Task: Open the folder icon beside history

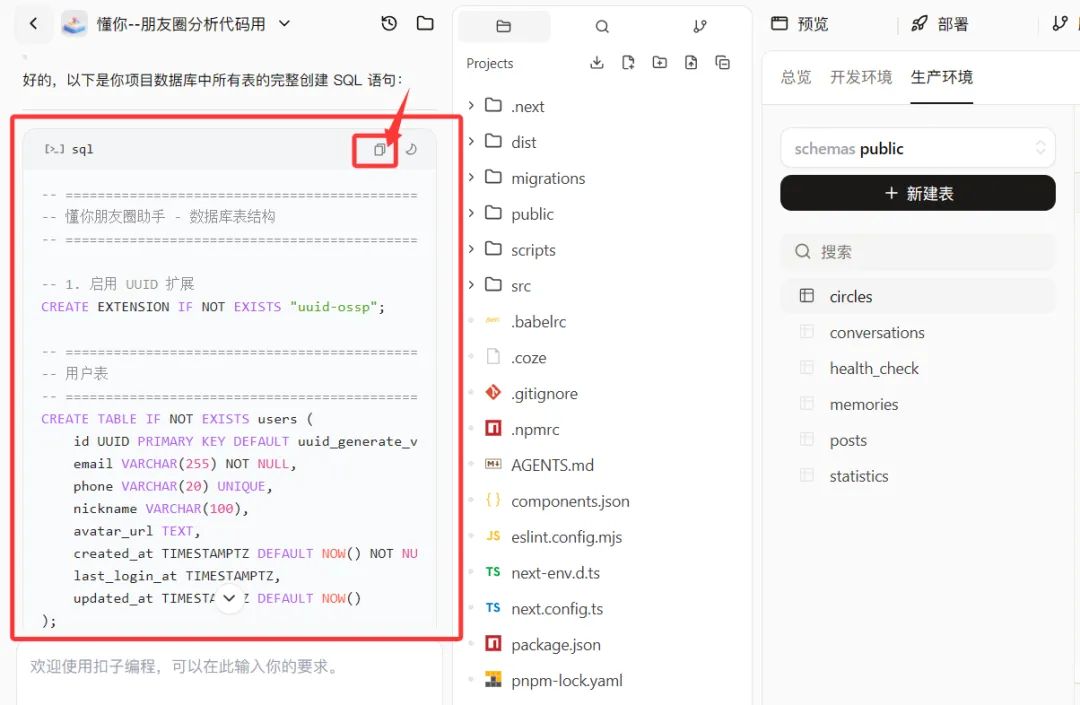Action: coord(425,24)
